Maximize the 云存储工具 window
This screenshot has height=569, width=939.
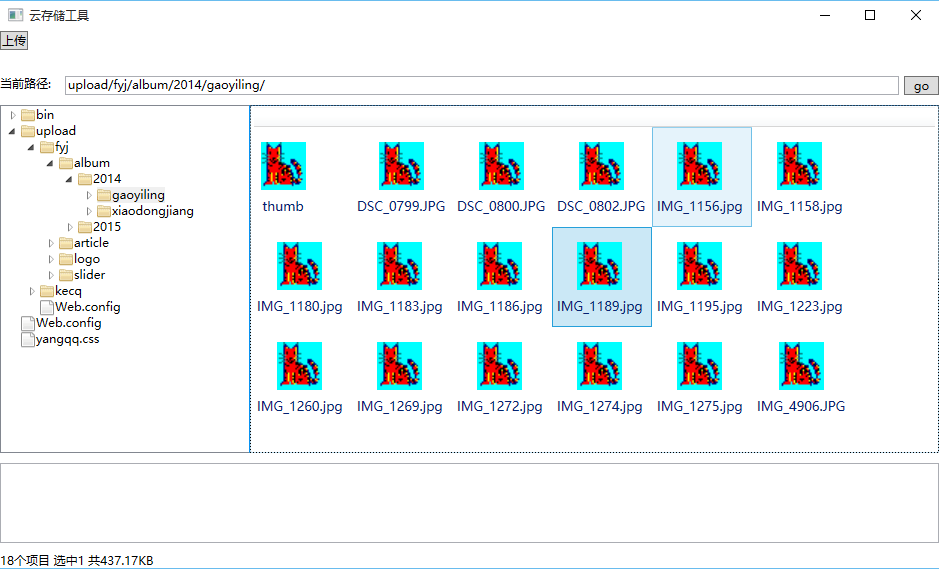pyautogui.click(x=870, y=15)
